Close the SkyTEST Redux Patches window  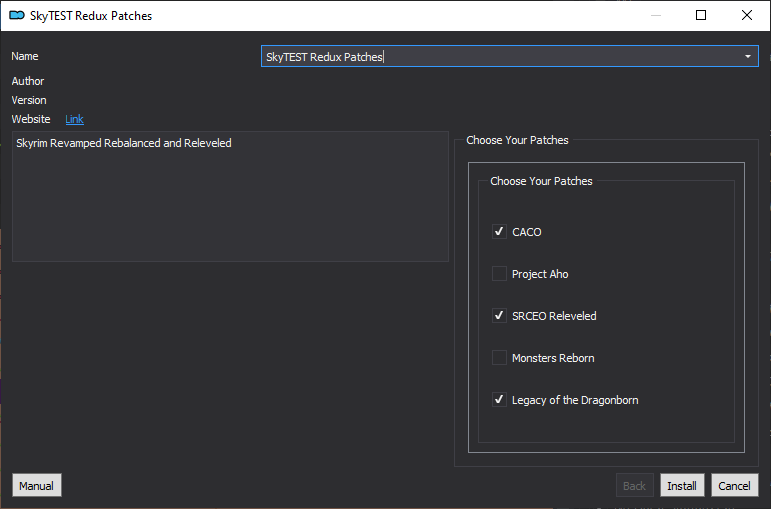pyautogui.click(x=746, y=15)
